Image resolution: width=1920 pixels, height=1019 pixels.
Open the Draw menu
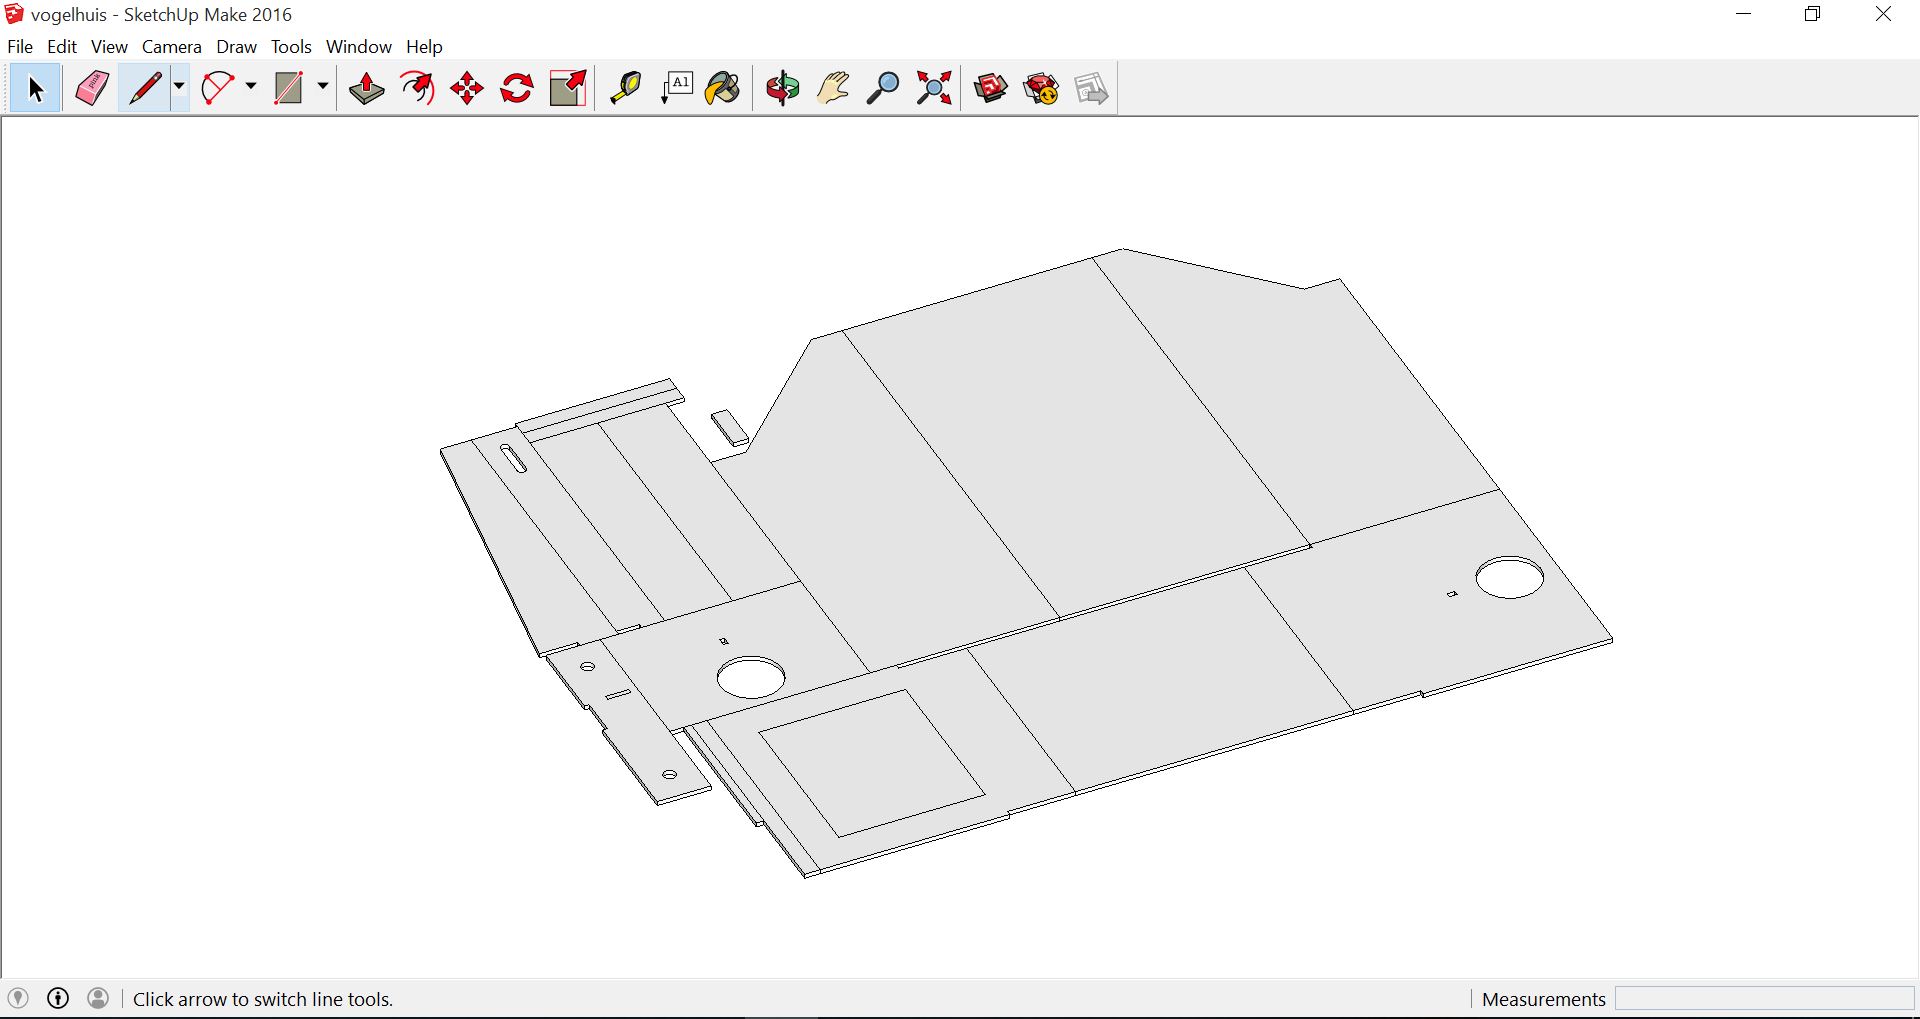click(237, 47)
